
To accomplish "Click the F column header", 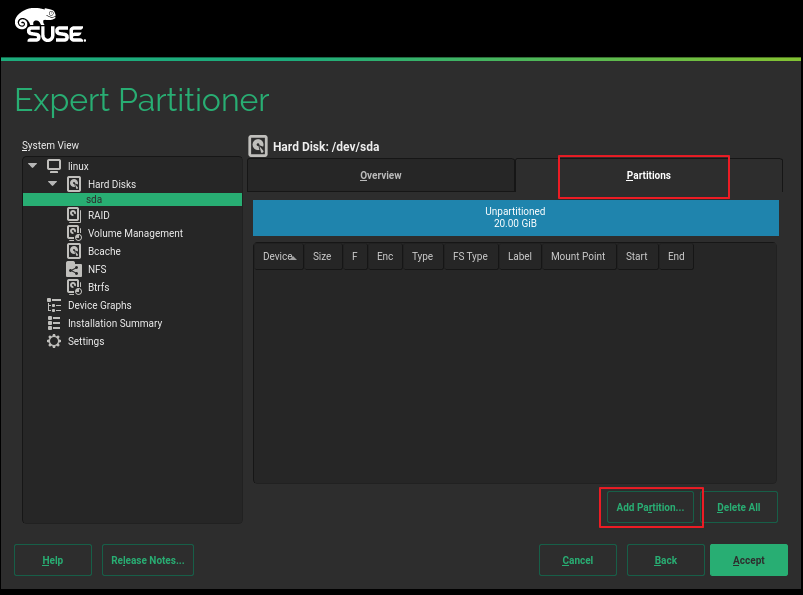I will point(355,256).
